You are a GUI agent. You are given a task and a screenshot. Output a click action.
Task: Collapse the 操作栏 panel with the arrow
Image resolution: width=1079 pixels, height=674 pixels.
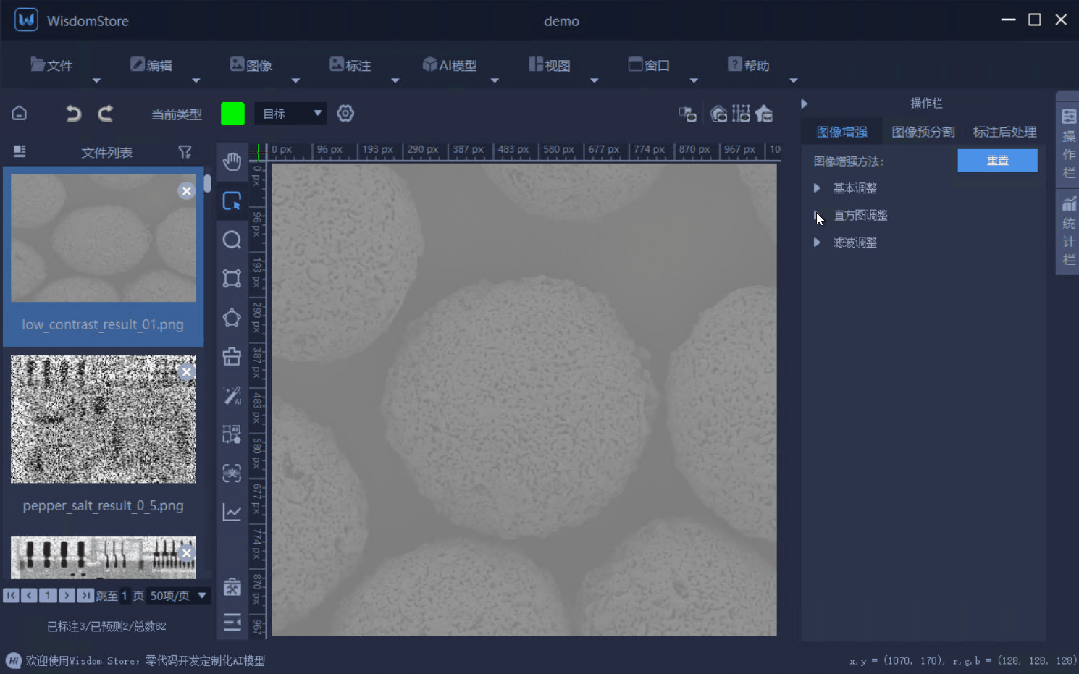tap(804, 103)
